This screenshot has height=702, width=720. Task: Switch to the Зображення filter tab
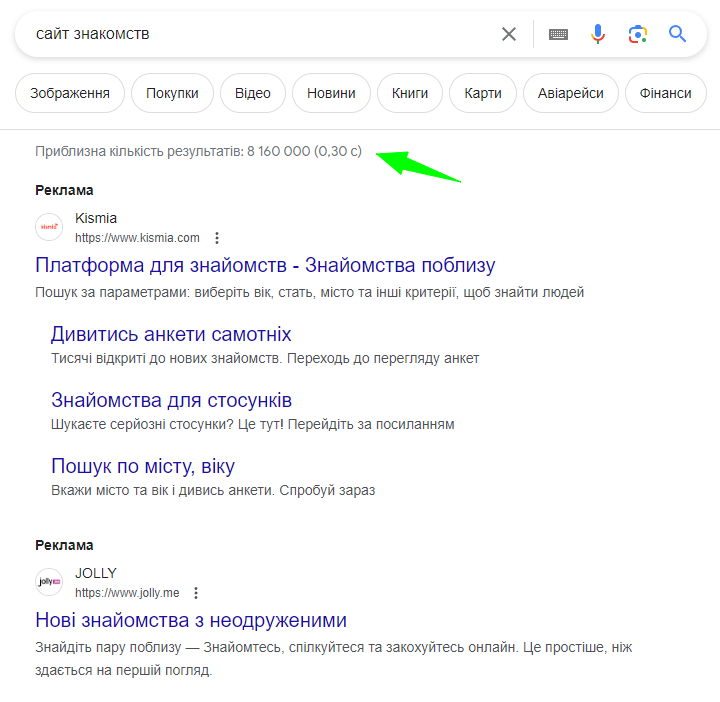coord(70,93)
